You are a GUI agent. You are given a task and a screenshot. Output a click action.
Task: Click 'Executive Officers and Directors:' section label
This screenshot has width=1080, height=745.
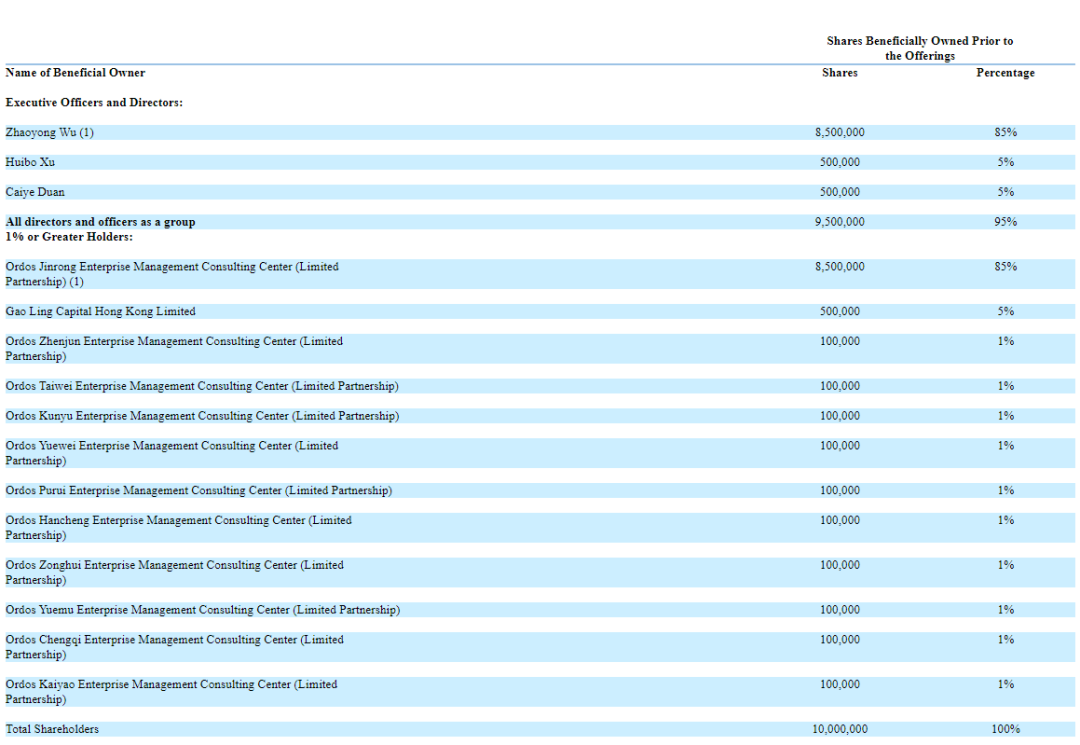[x=94, y=103]
